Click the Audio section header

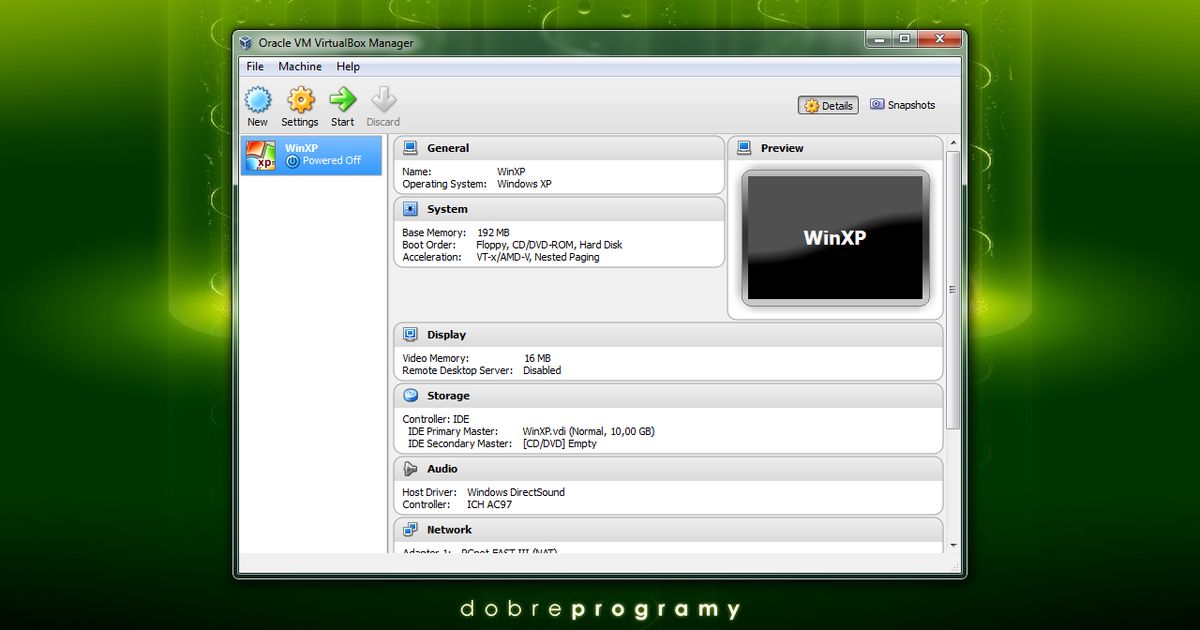(668, 469)
